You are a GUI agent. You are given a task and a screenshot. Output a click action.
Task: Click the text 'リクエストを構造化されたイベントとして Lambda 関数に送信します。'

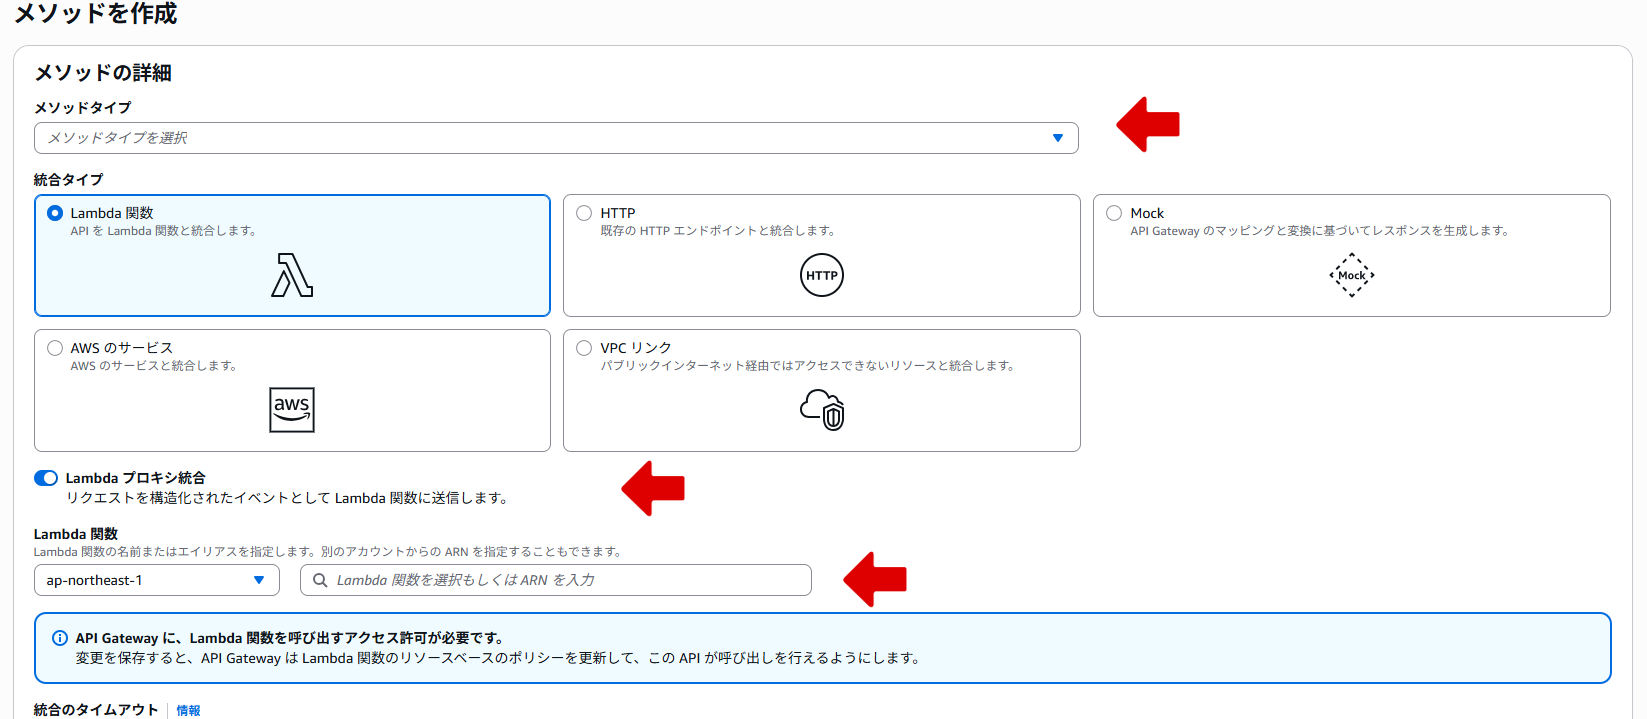click(x=287, y=498)
